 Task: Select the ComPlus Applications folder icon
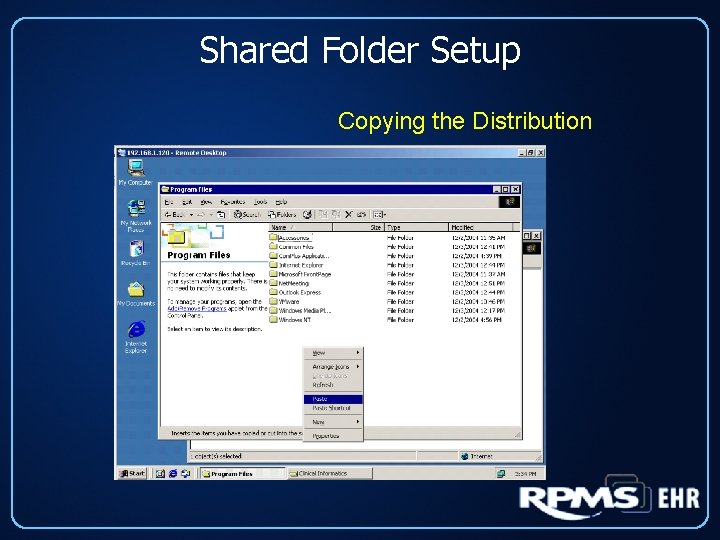(274, 256)
